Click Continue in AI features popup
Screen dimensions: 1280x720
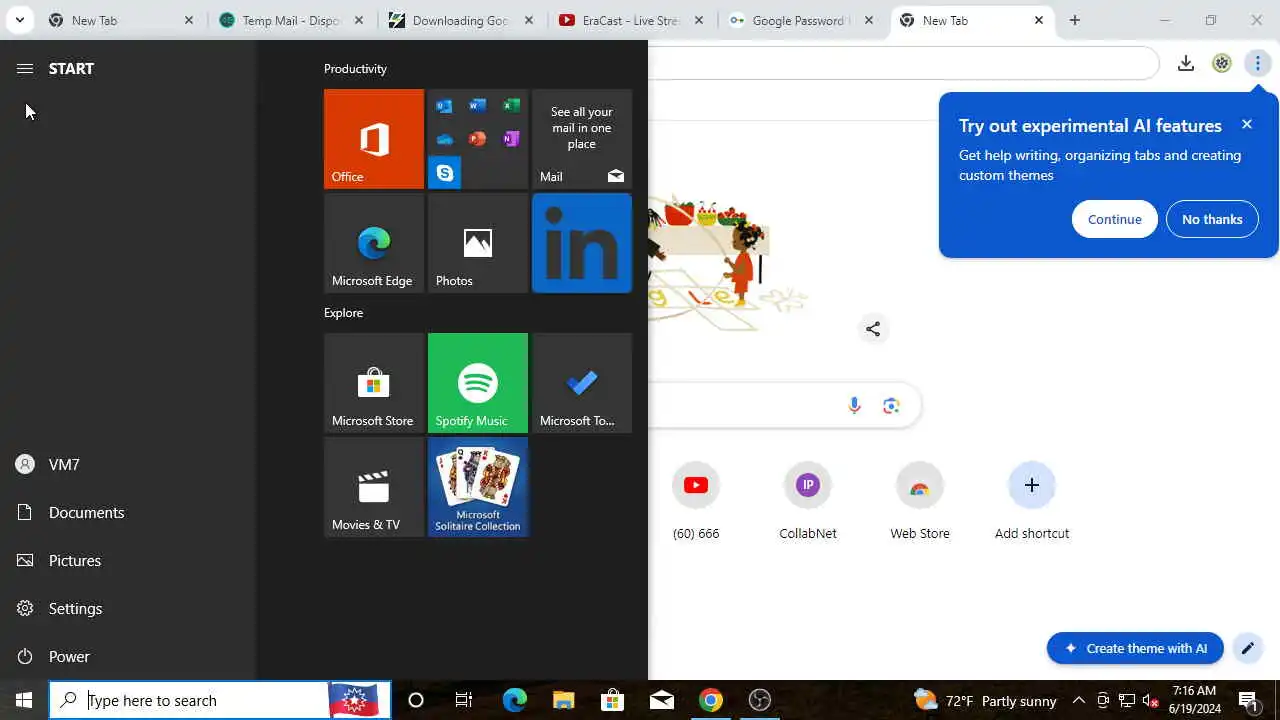(x=1115, y=219)
